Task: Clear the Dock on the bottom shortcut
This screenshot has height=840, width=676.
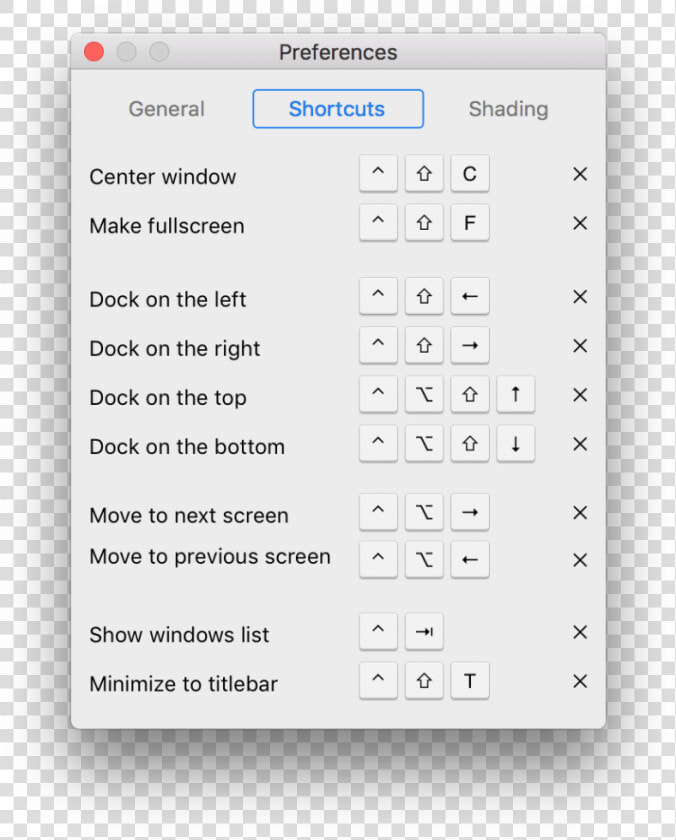Action: [x=580, y=444]
